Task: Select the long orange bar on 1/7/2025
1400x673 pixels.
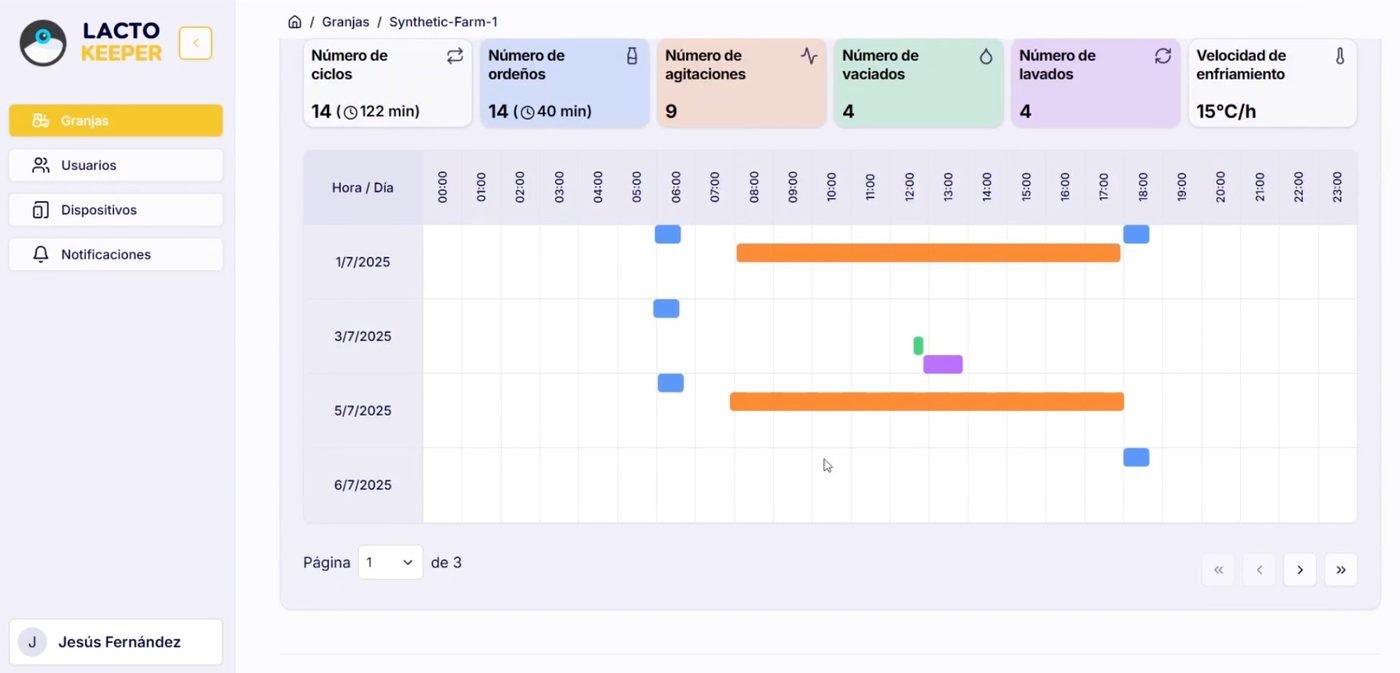Action: [x=927, y=252]
